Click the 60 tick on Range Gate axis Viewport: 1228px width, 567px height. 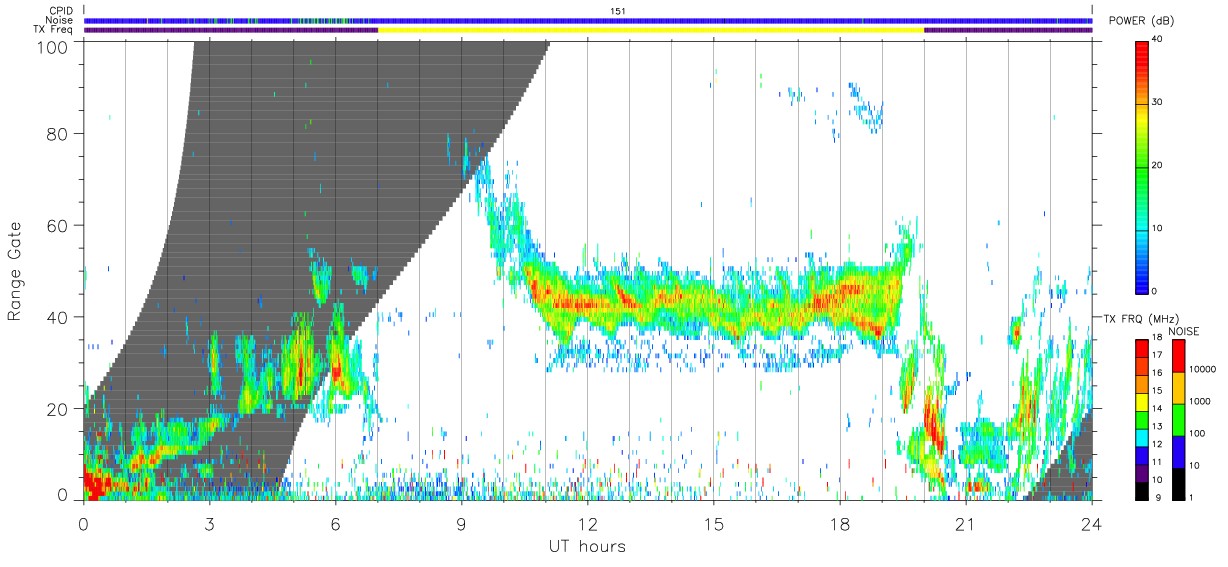coord(58,225)
